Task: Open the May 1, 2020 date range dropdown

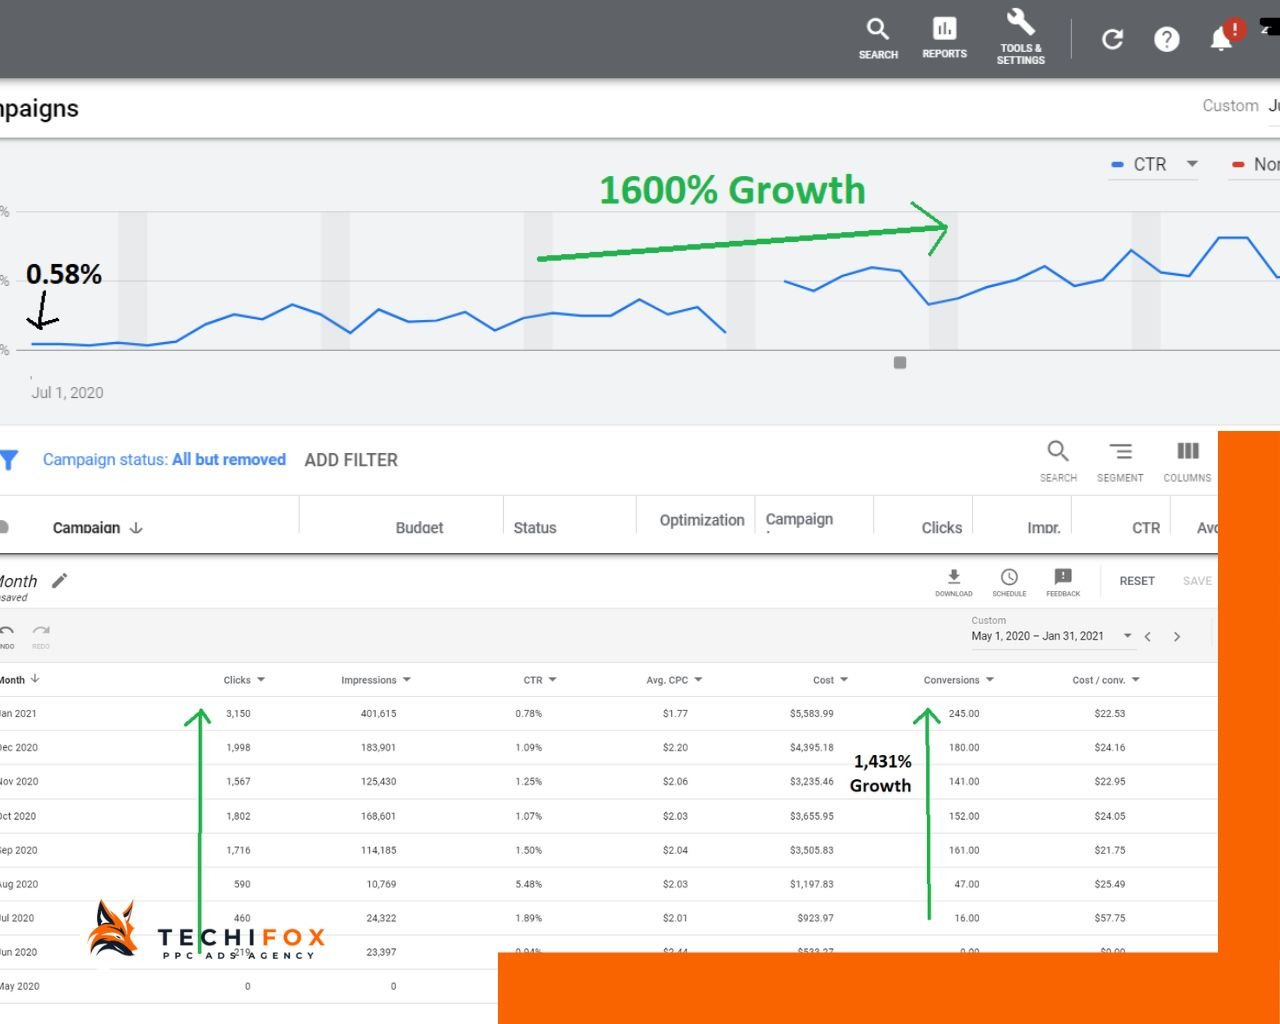Action: 1129,636
